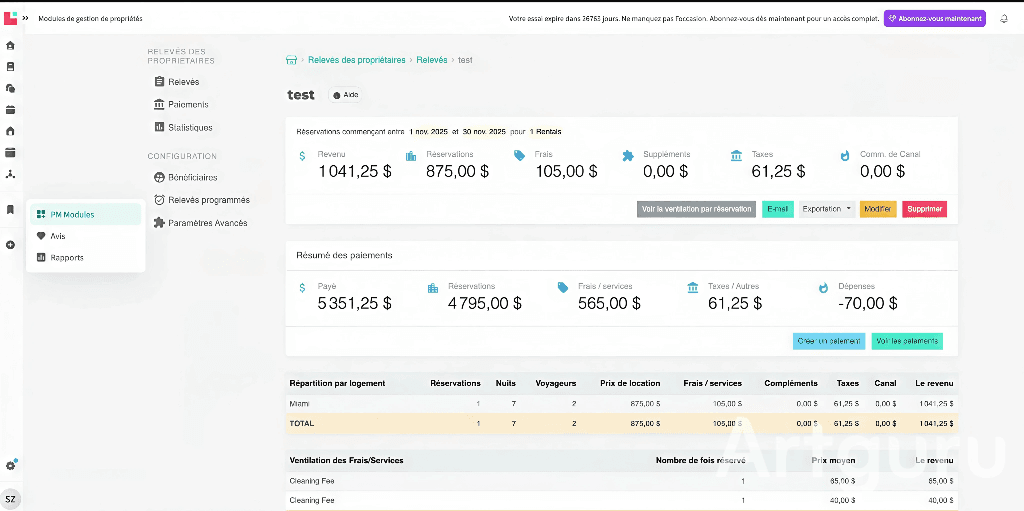
Task: Click the red Supprimer button
Action: click(925, 209)
